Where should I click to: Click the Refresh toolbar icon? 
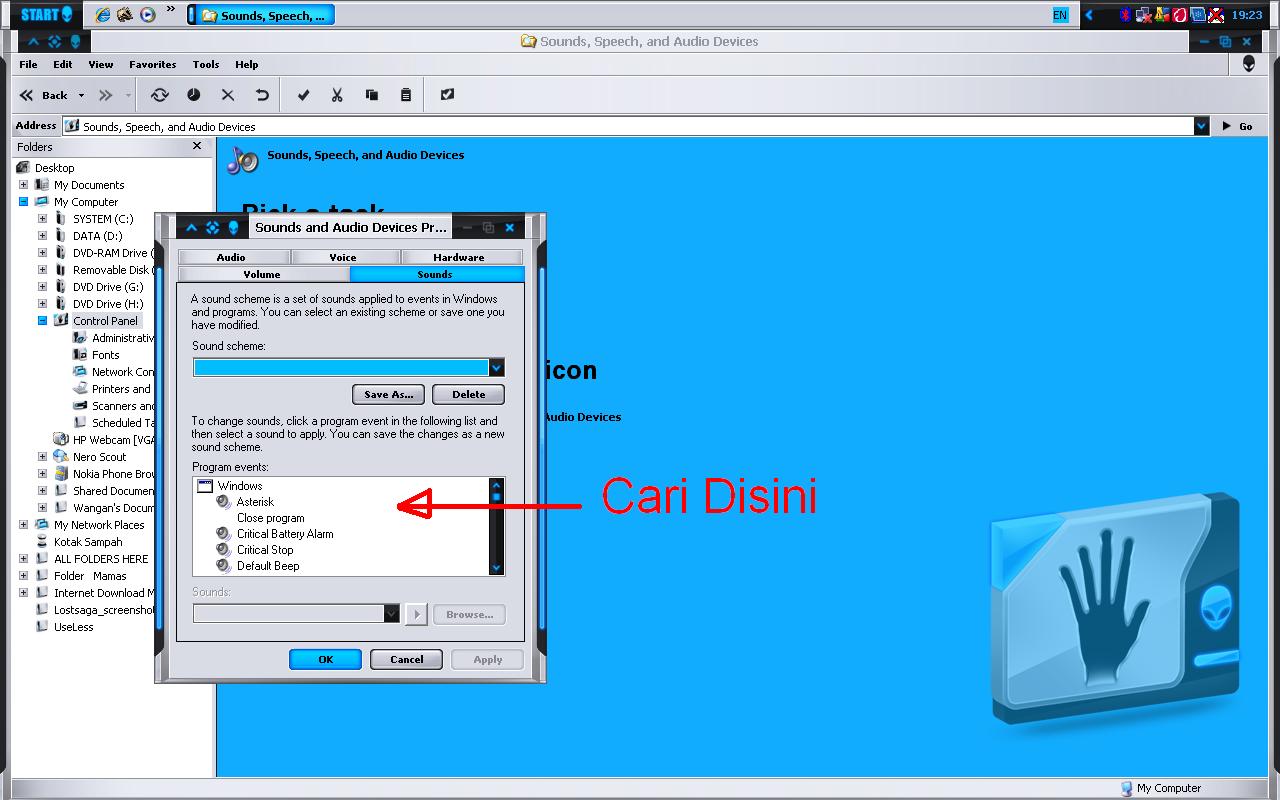tap(160, 94)
